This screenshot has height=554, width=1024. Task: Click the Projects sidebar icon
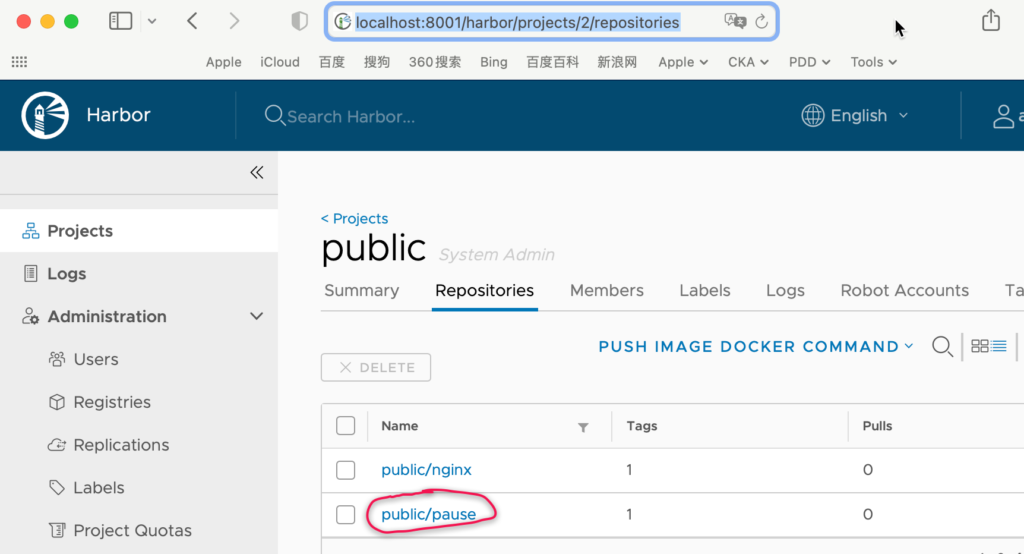[x=30, y=231]
